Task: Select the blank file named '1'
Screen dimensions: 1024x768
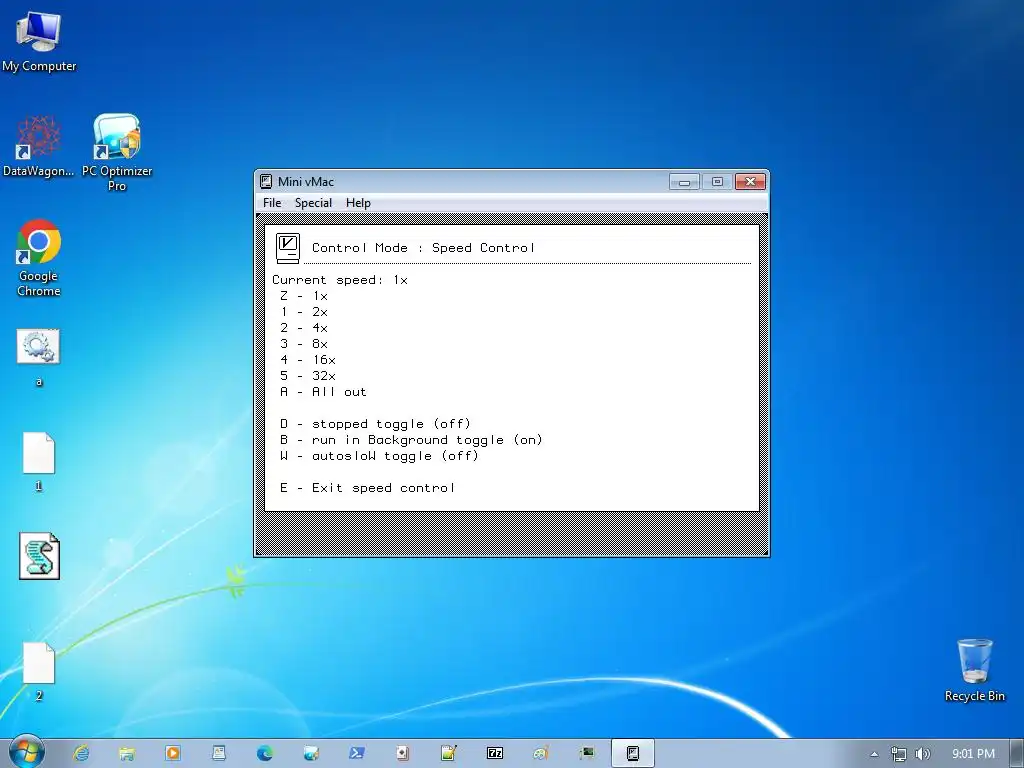Action: coord(39,462)
